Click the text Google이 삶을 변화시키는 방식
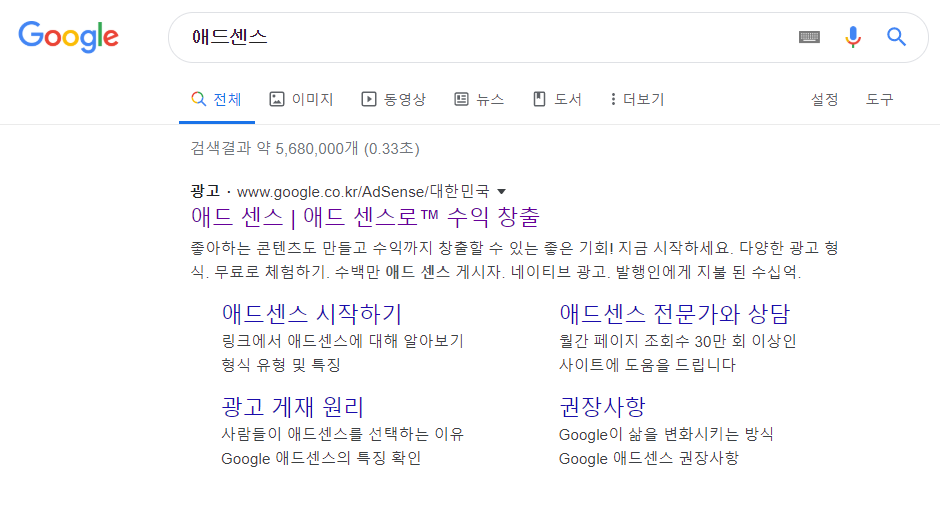Screen dimensions: 940x505 pyautogui.click(x=666, y=434)
